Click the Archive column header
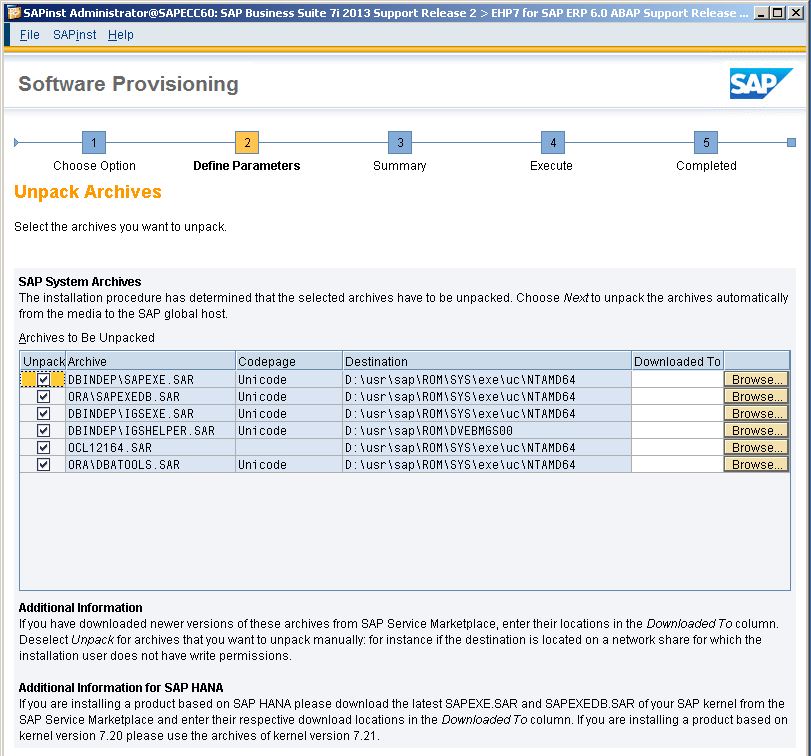Viewport: 811px width, 756px height. (151, 361)
